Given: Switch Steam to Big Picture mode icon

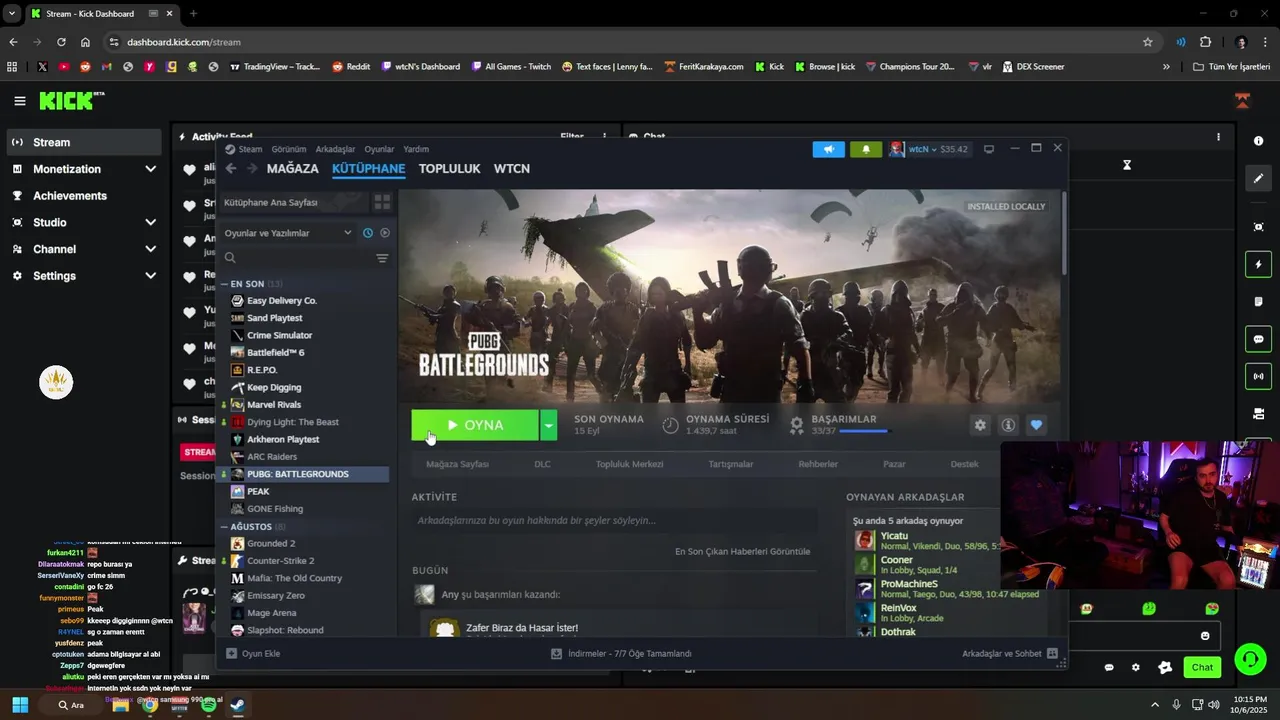Looking at the screenshot, I should click(x=989, y=149).
